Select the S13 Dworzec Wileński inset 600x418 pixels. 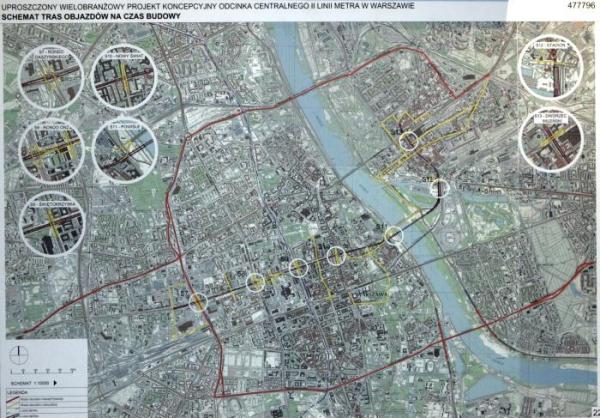tap(551, 139)
